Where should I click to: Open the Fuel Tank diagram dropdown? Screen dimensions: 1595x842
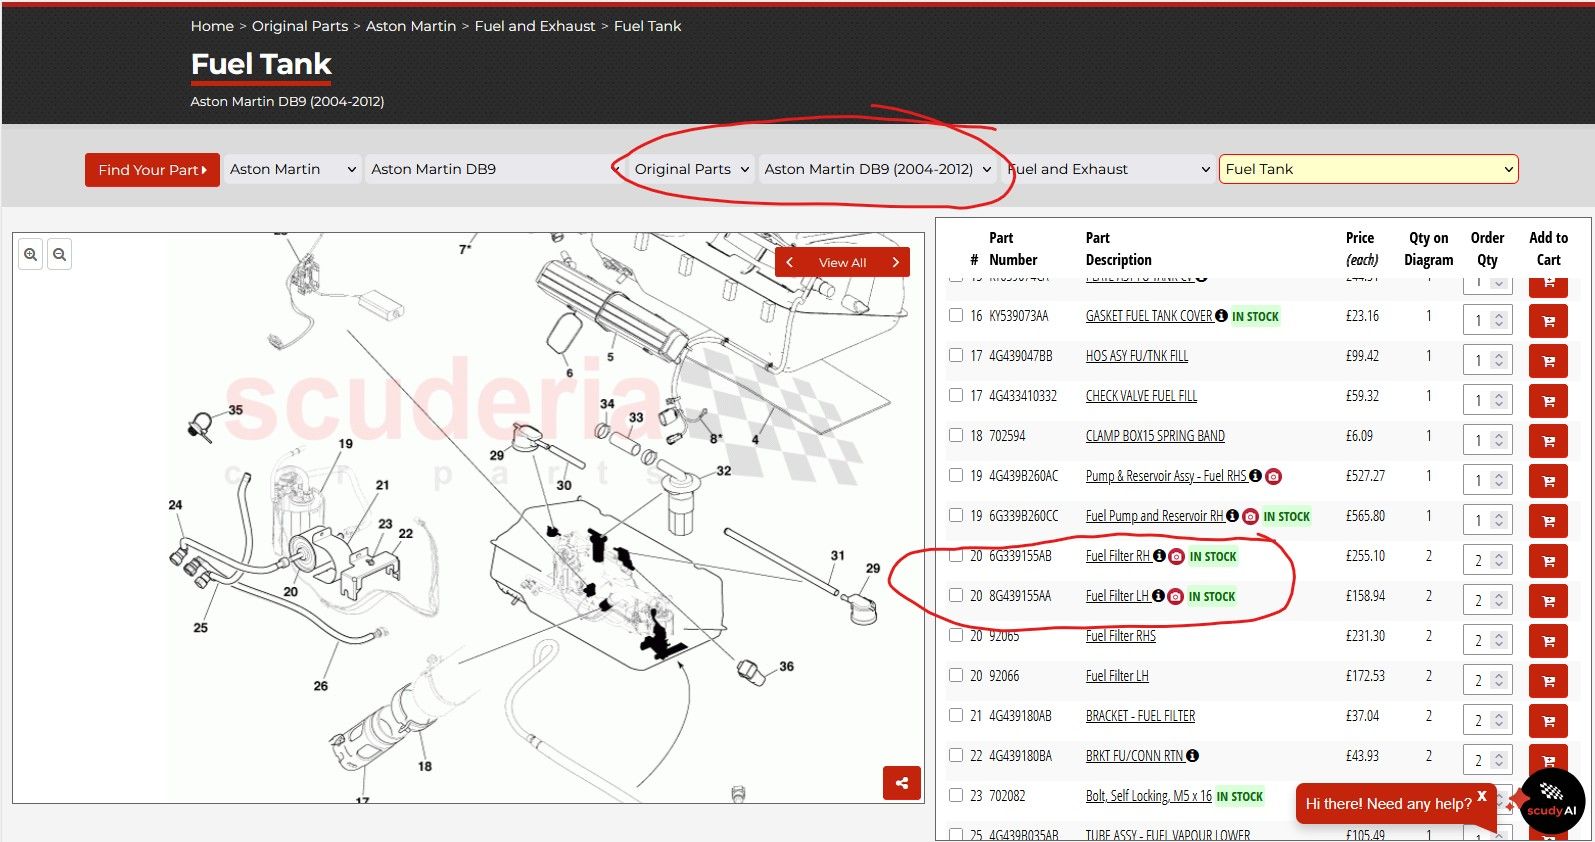(1368, 169)
